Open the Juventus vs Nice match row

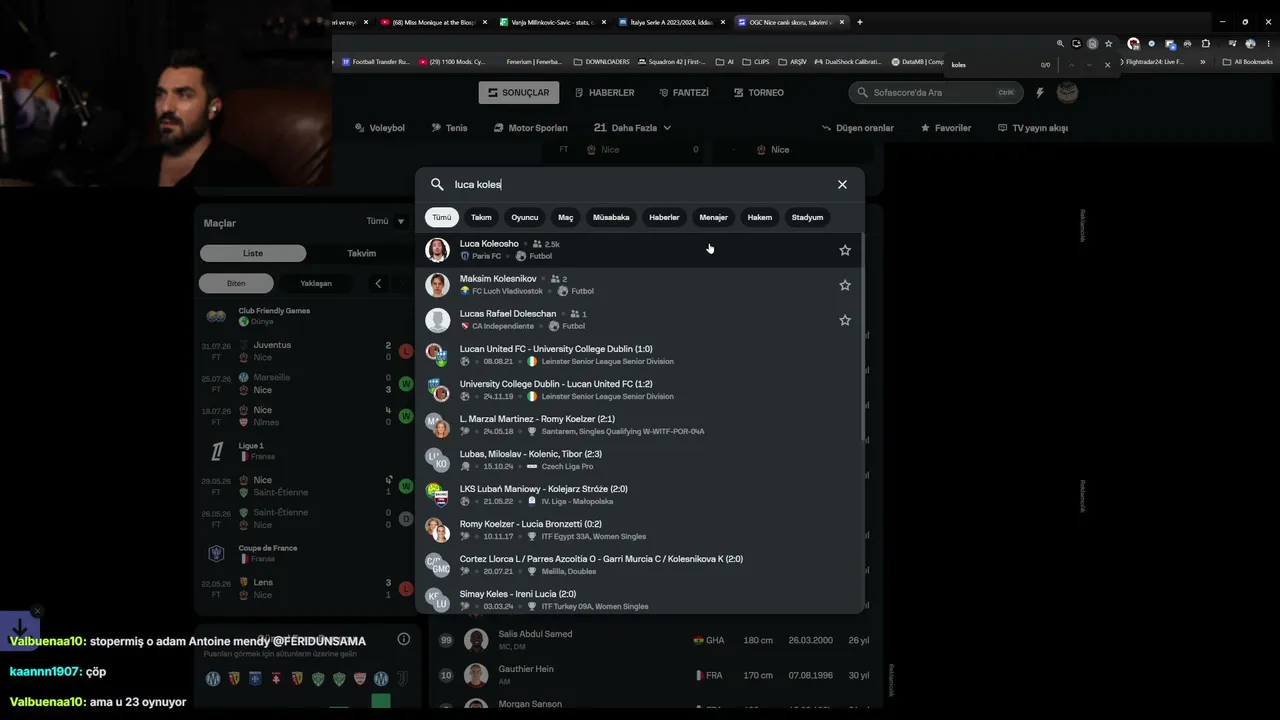[304, 351]
